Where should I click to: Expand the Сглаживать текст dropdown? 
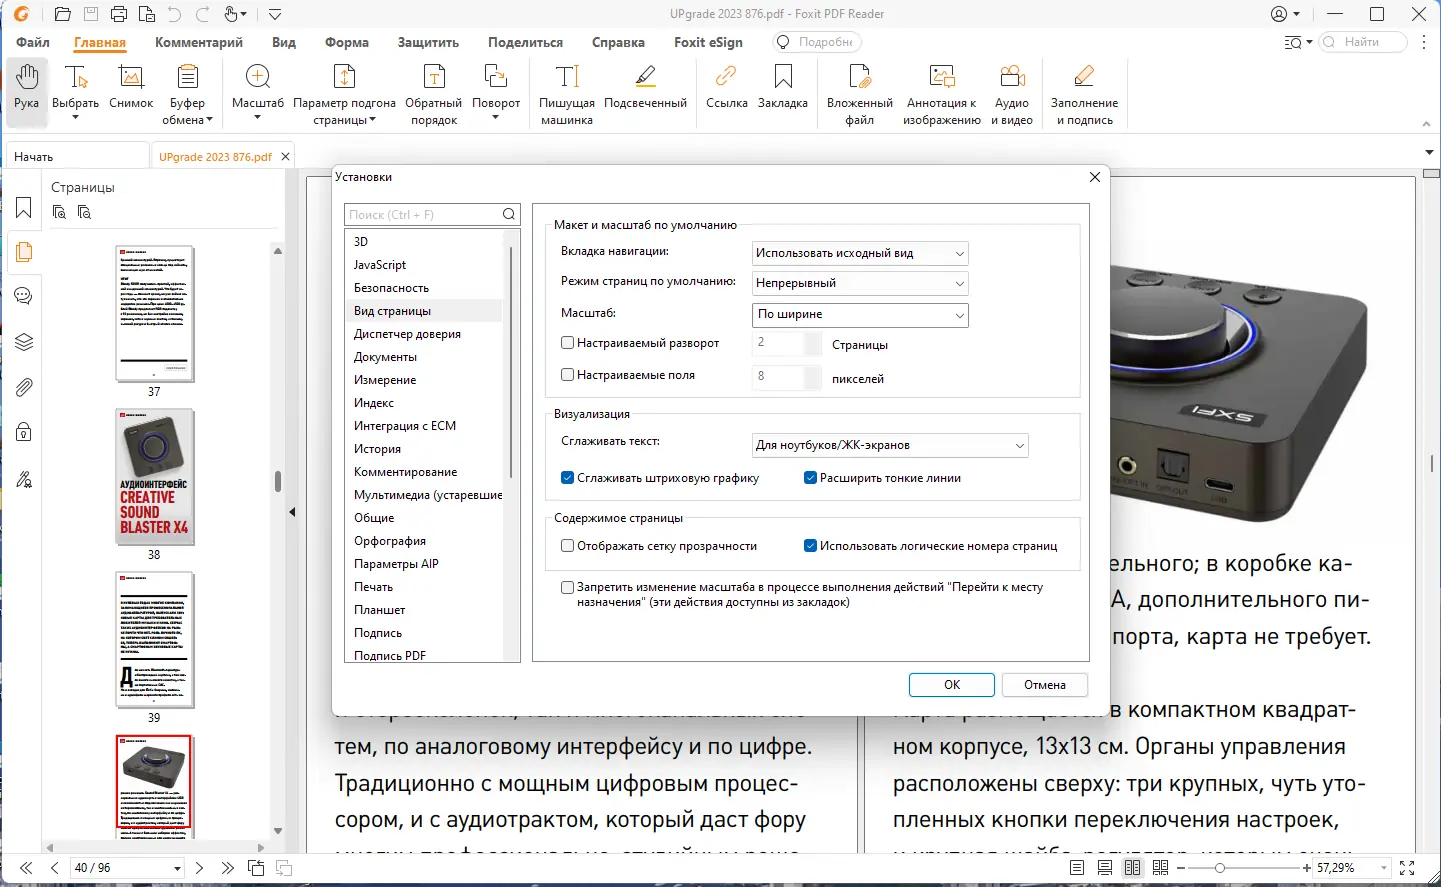click(890, 445)
